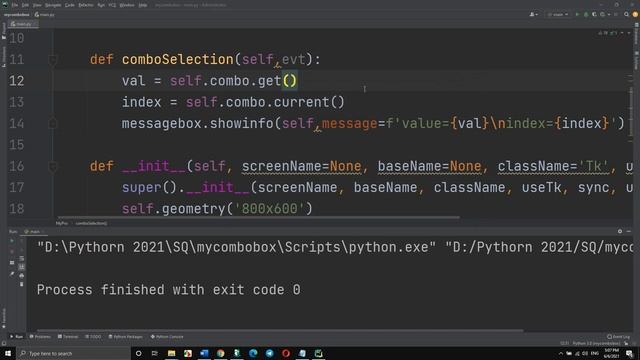Image resolution: width=640 pixels, height=360 pixels.
Task: Open the VCS menu
Action: (x=112, y=5)
